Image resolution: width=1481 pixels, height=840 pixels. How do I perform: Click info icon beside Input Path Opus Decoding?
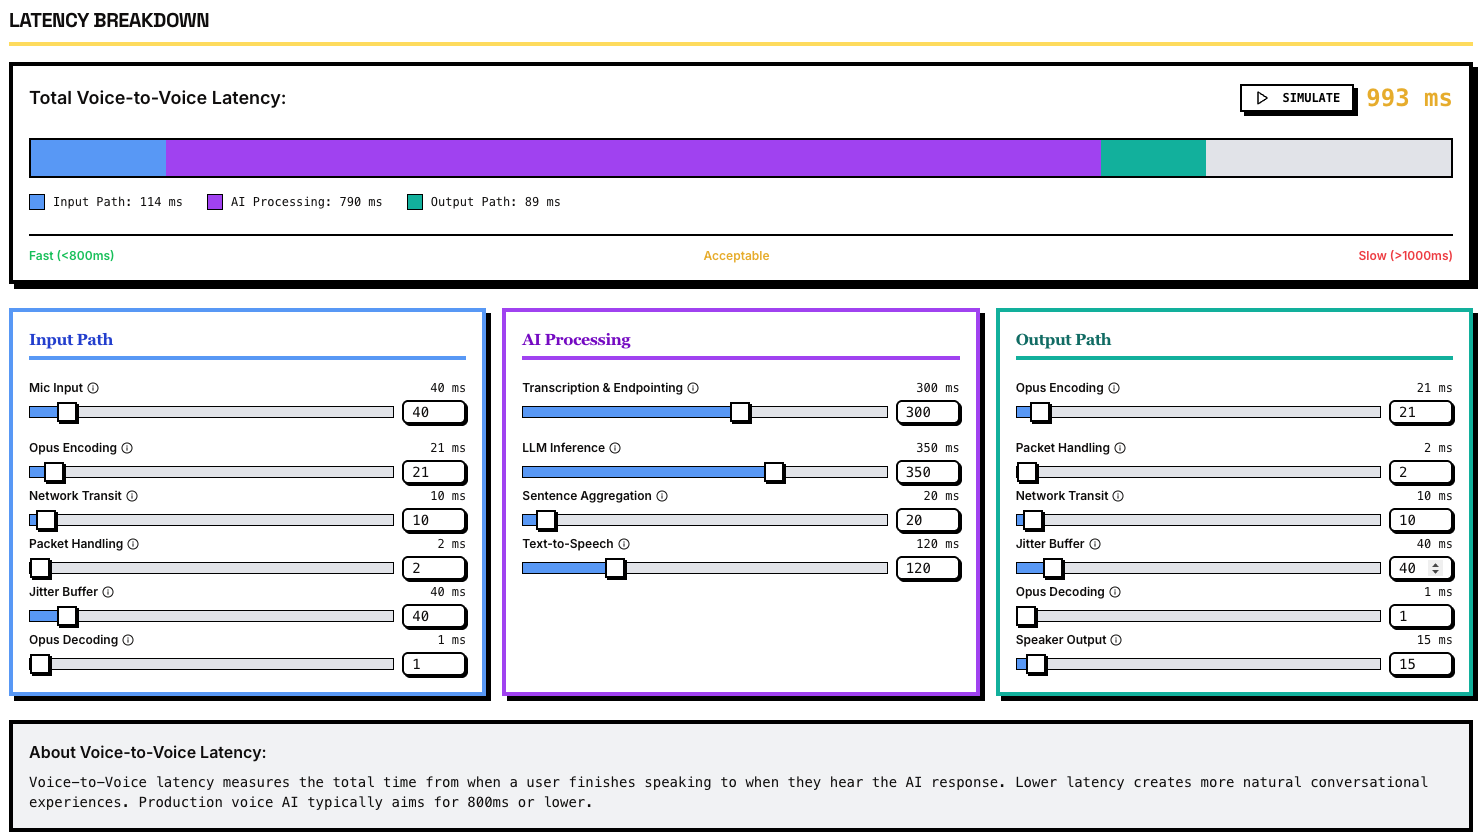[x=128, y=640]
